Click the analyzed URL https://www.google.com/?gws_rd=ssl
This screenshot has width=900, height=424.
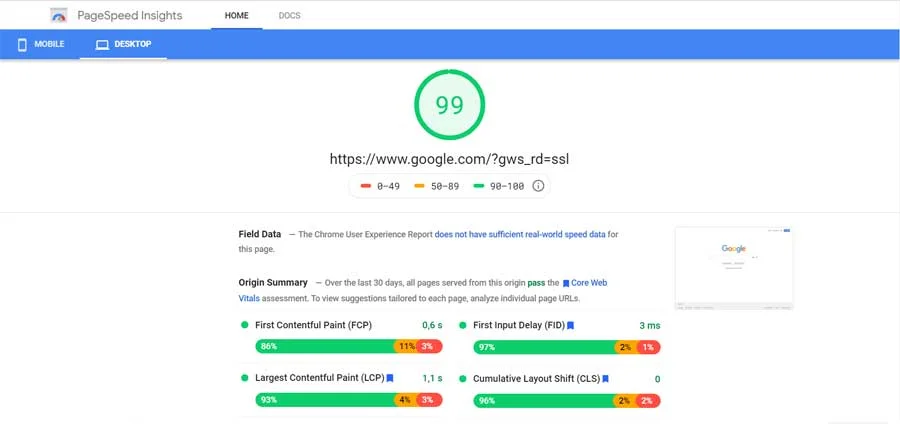pos(449,159)
